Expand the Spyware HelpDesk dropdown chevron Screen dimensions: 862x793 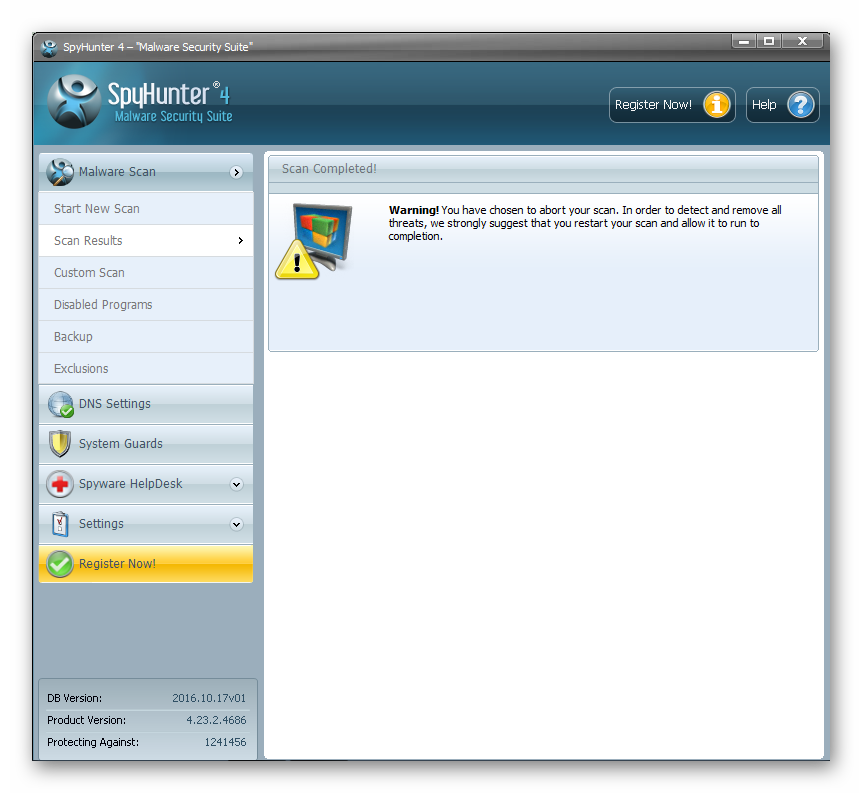click(236, 484)
